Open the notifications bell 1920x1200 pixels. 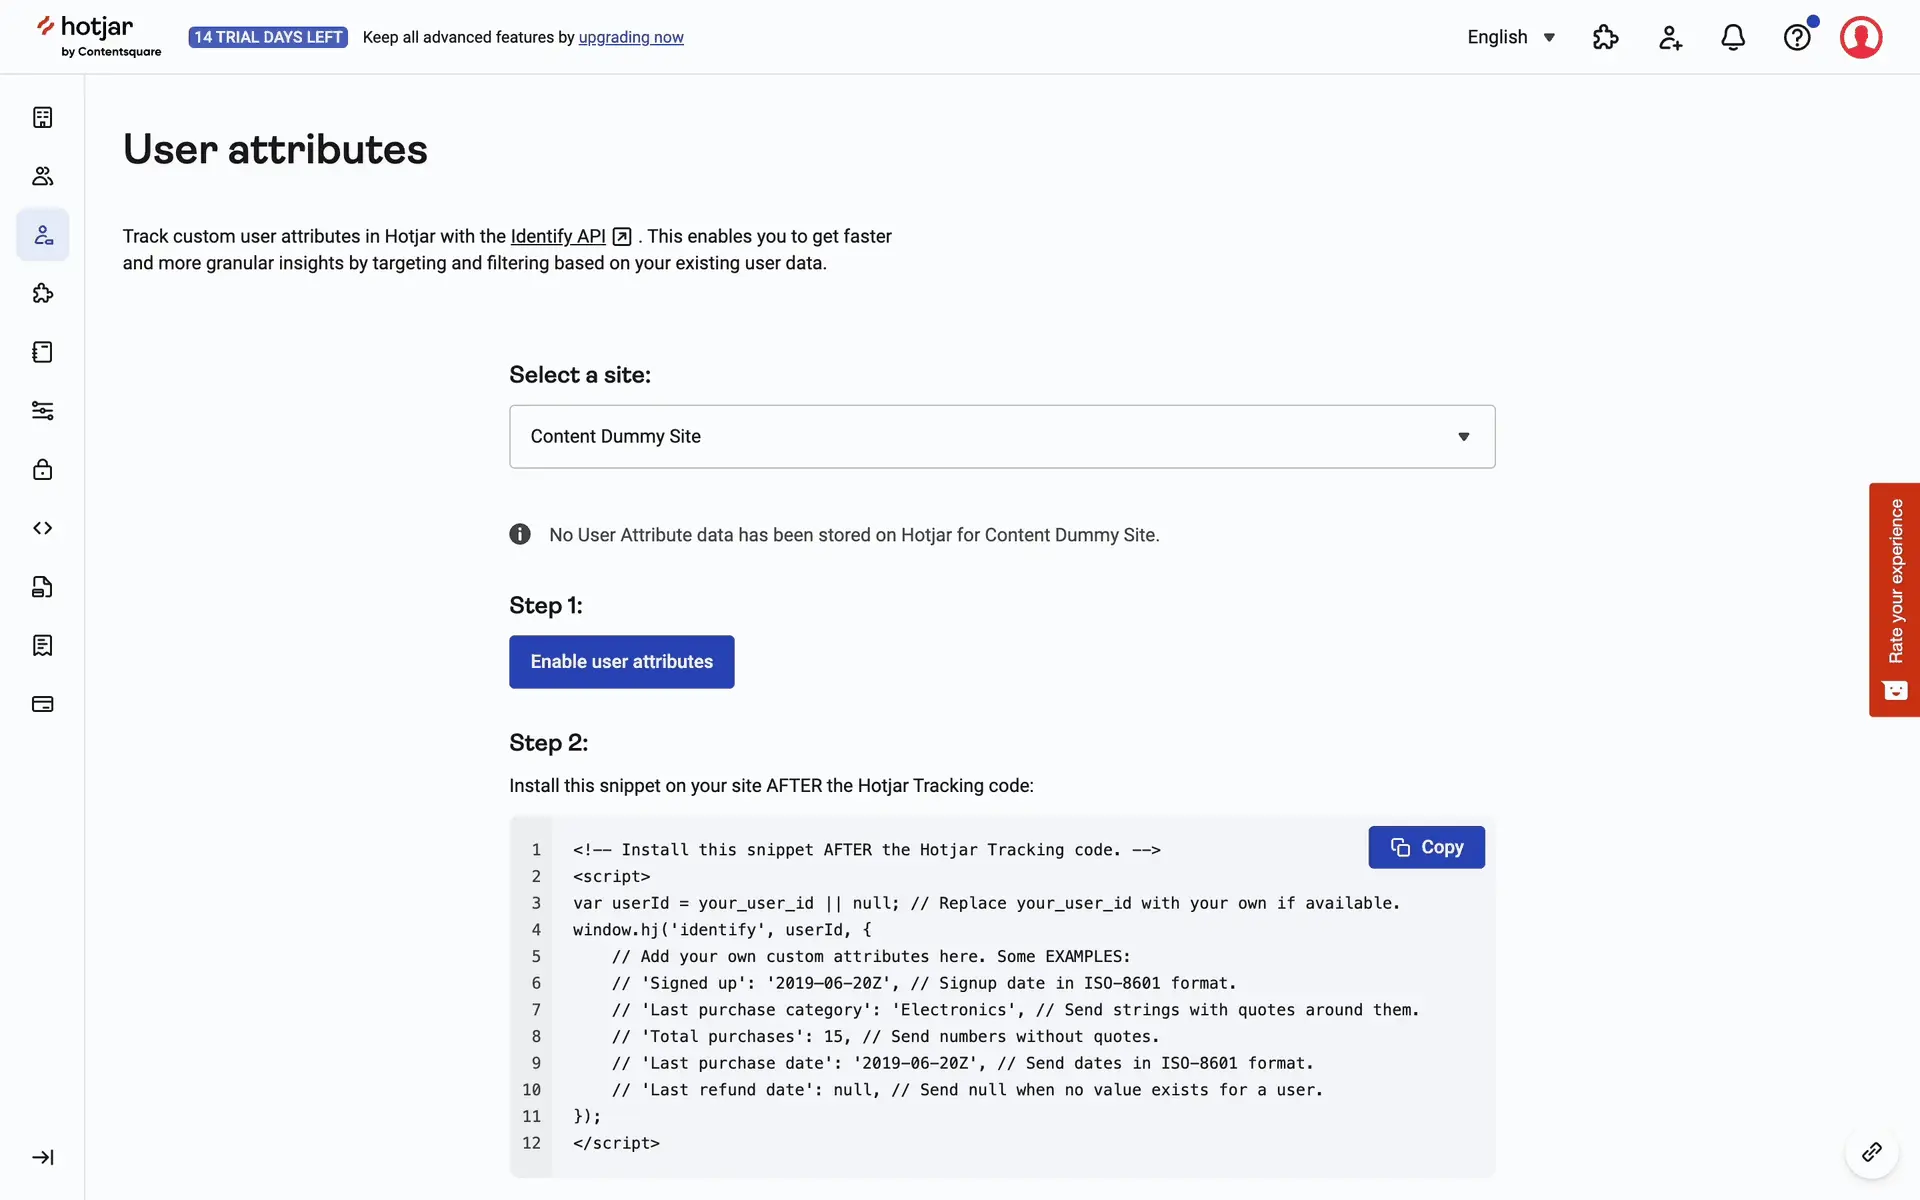(x=1733, y=37)
